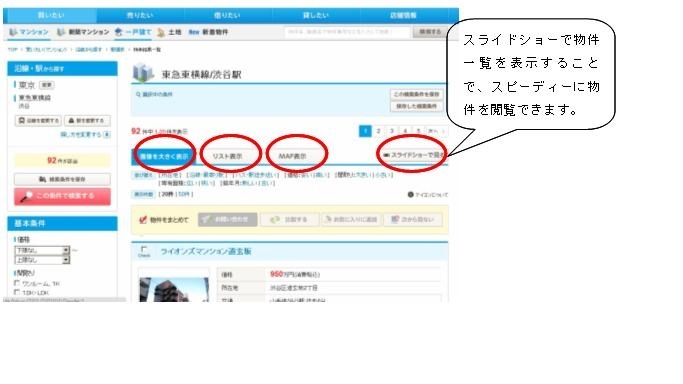Viewport: 683px width, 384px height.
Task: Click the station icon button to change station
Action: coord(87,120)
